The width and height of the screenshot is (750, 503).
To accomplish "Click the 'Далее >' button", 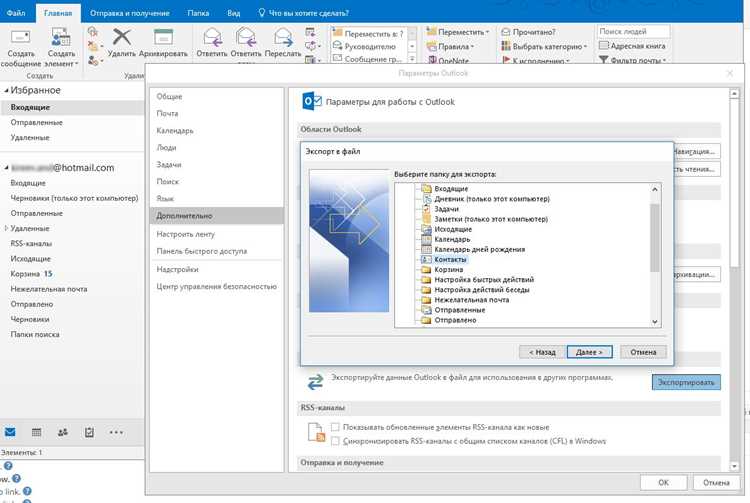I will 589,352.
